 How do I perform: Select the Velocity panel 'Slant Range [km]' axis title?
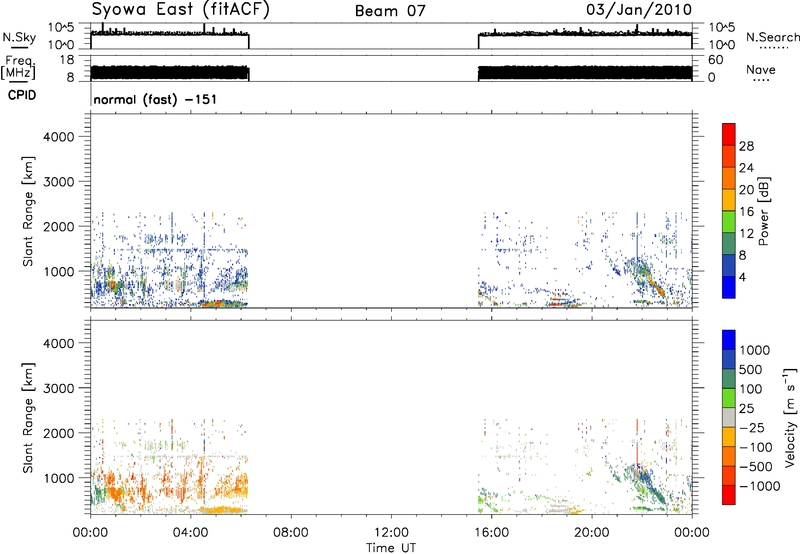click(x=28, y=418)
